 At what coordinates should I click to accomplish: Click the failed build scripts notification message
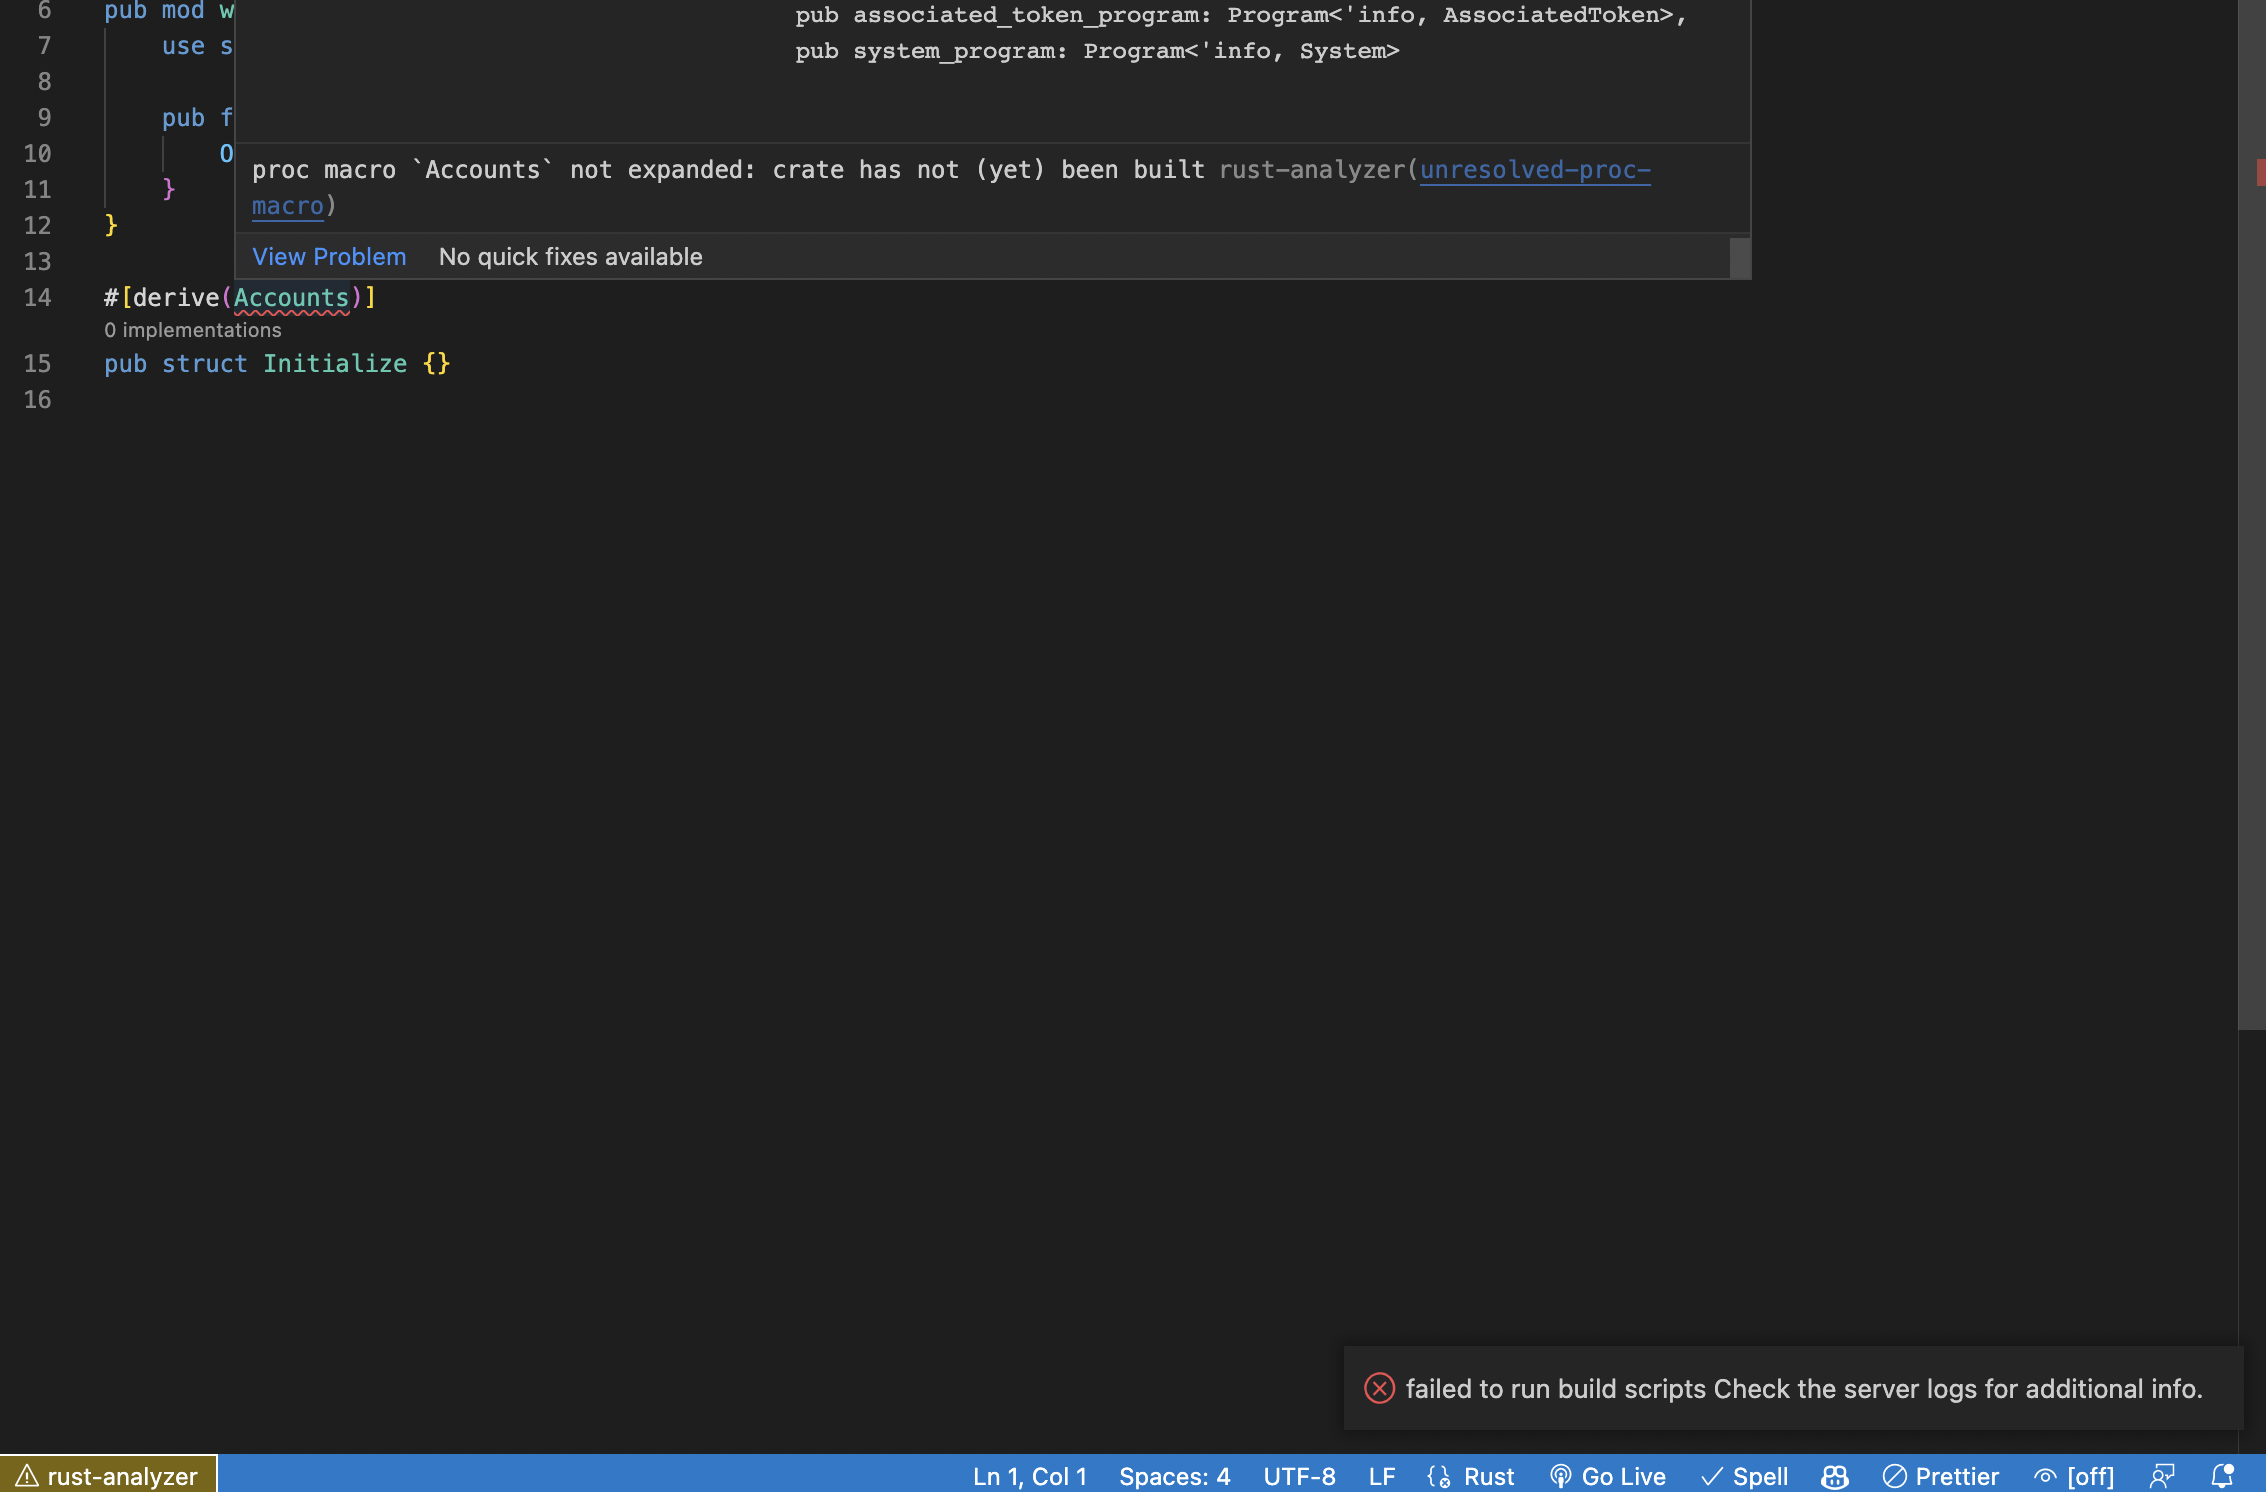pos(1804,1388)
